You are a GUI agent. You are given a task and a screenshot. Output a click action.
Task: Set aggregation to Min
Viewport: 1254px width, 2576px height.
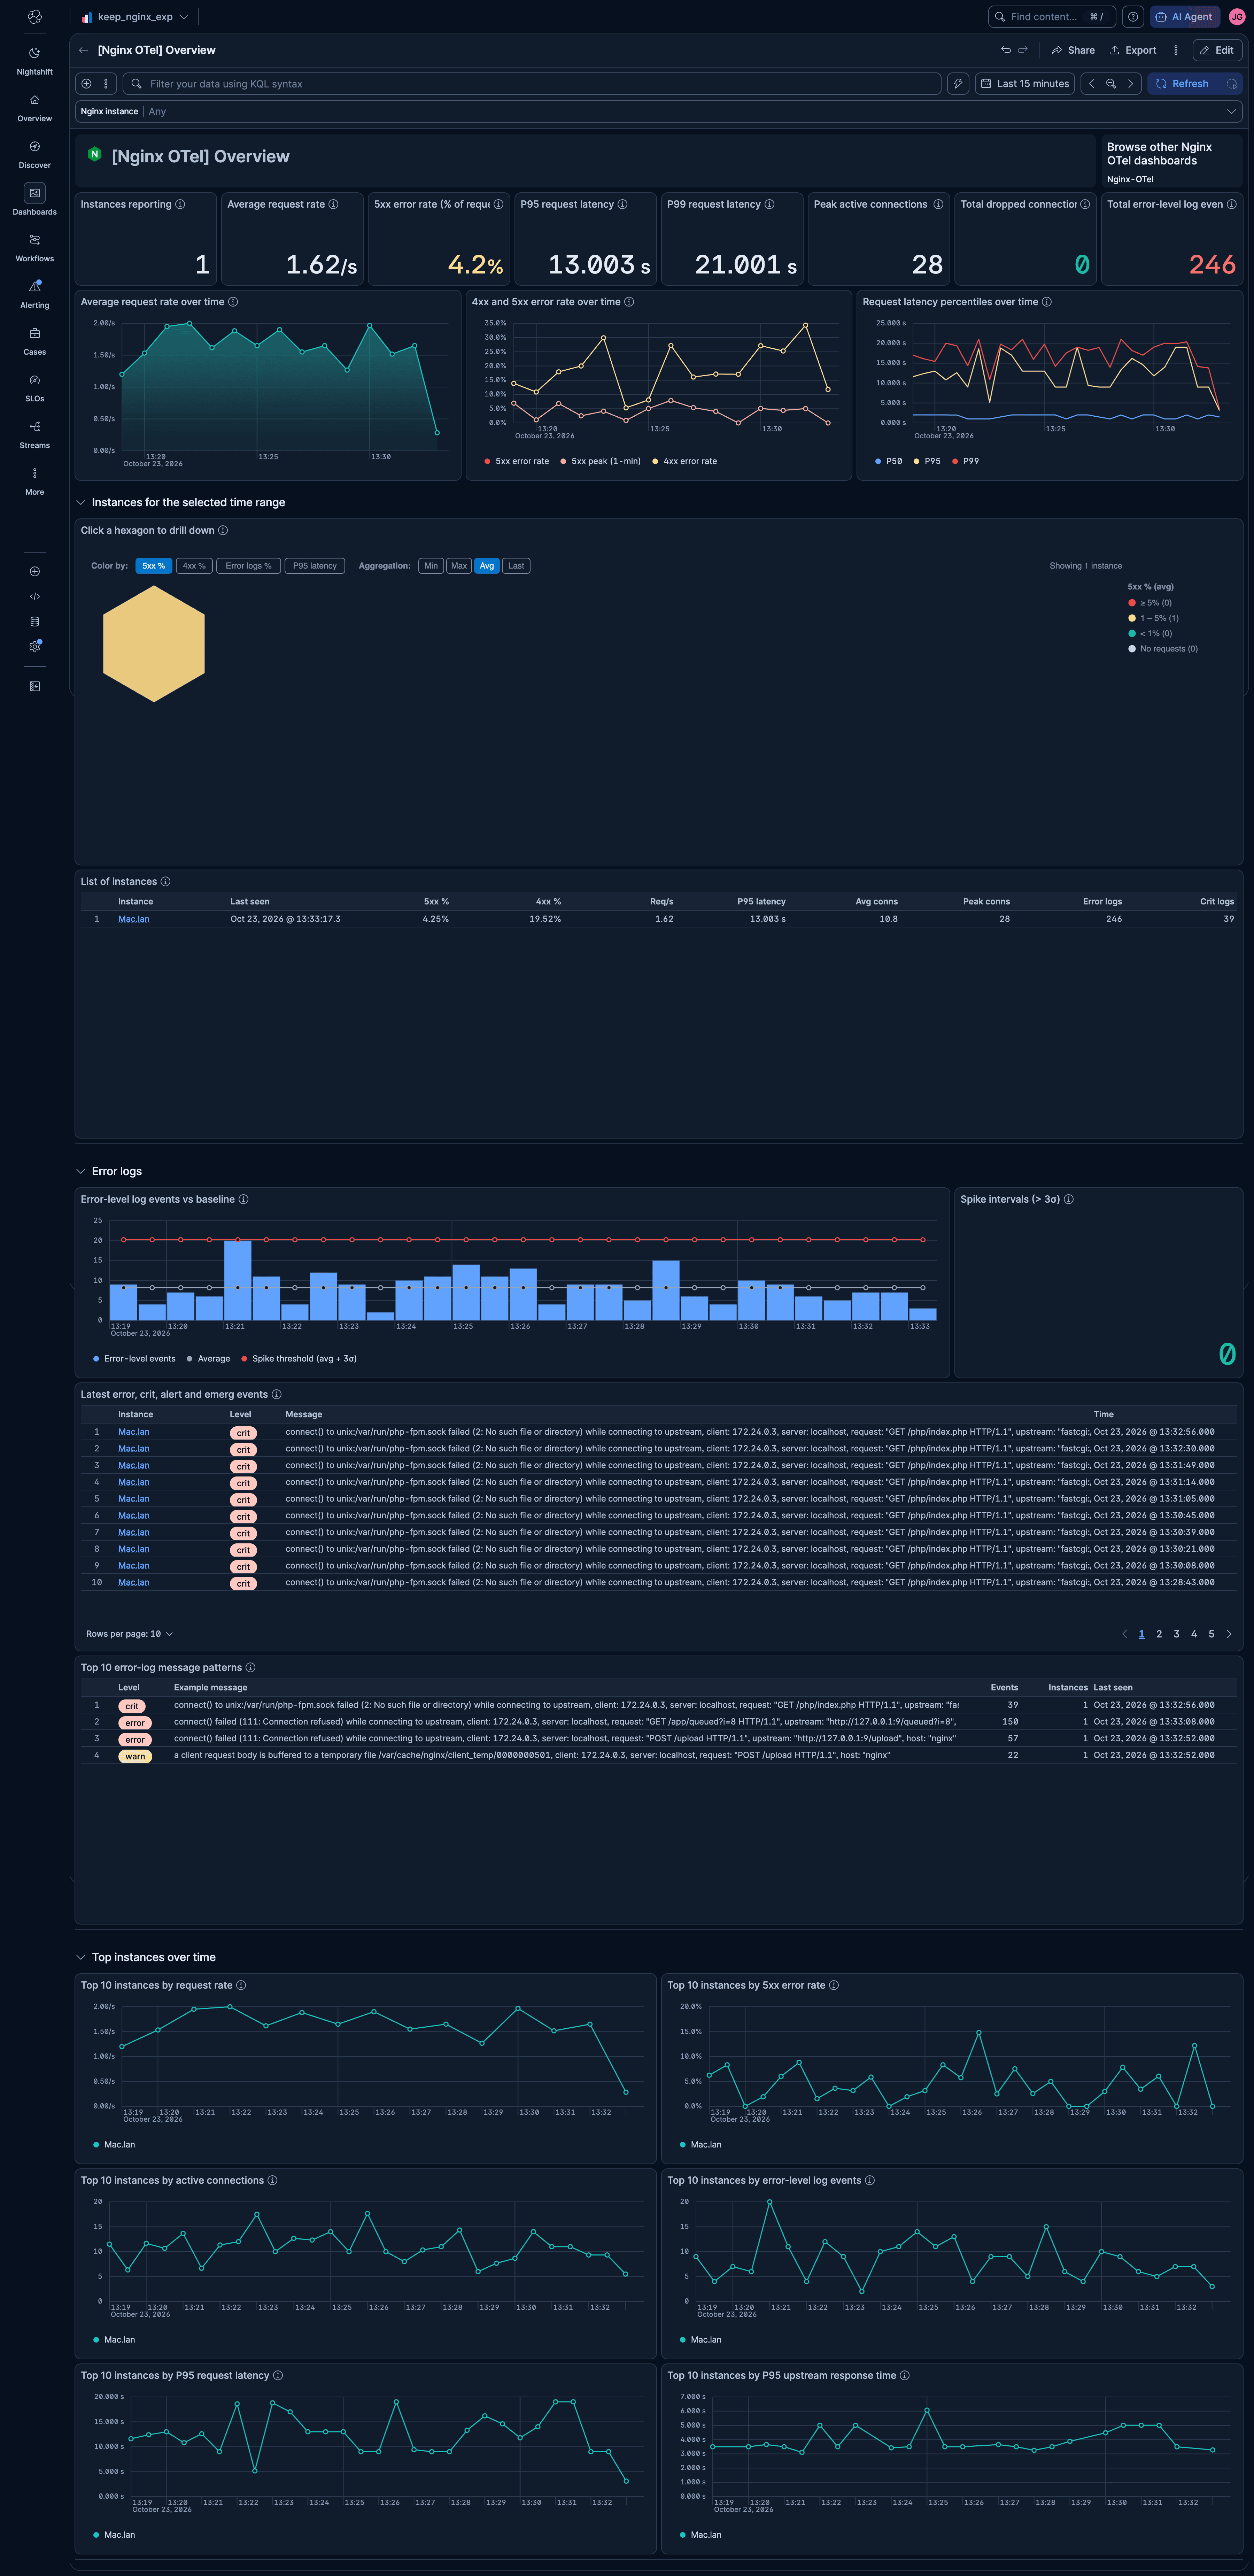(x=431, y=566)
